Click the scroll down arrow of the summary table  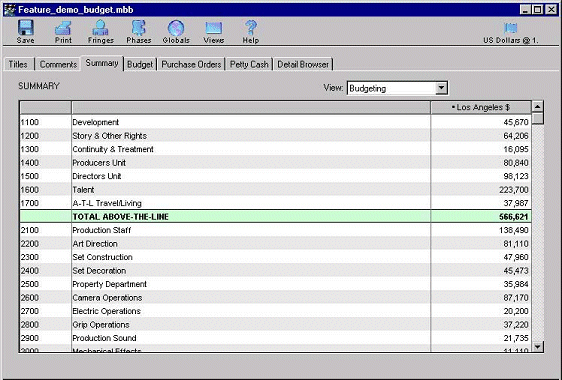click(x=538, y=346)
